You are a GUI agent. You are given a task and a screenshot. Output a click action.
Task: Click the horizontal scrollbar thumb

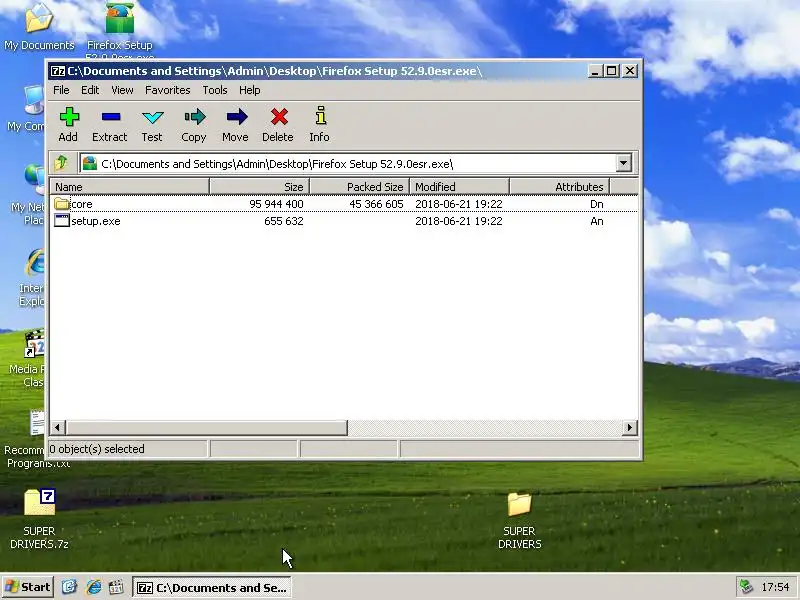point(207,428)
